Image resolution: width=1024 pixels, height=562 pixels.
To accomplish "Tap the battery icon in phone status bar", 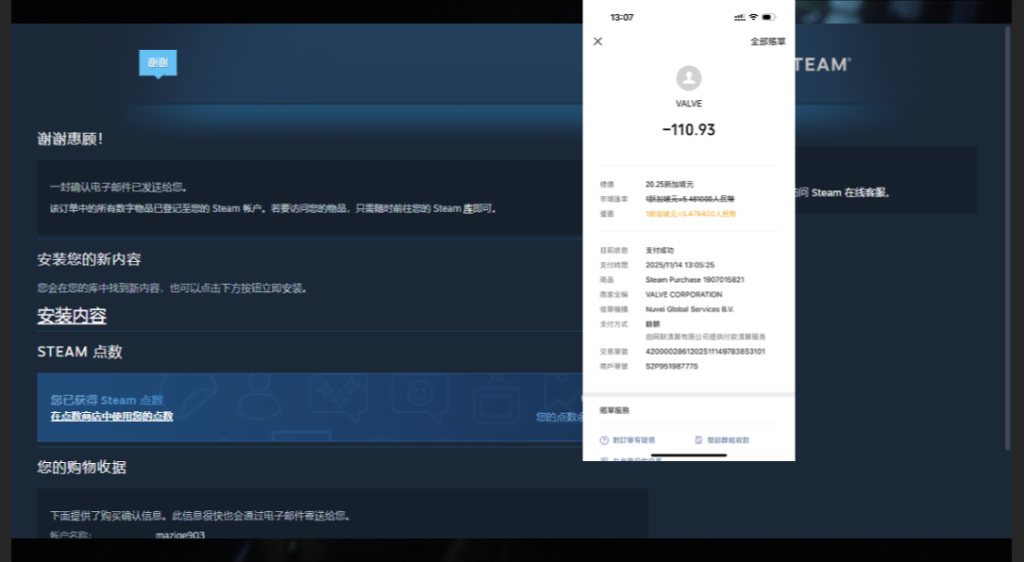I will [x=768, y=17].
